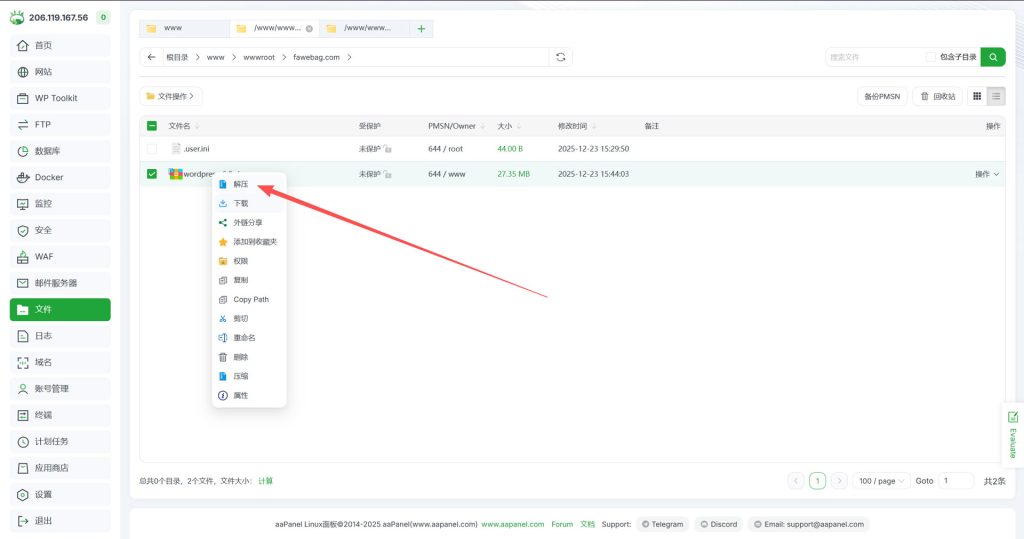
Task: Expand the 文件操作 dropdown
Action: point(171,96)
